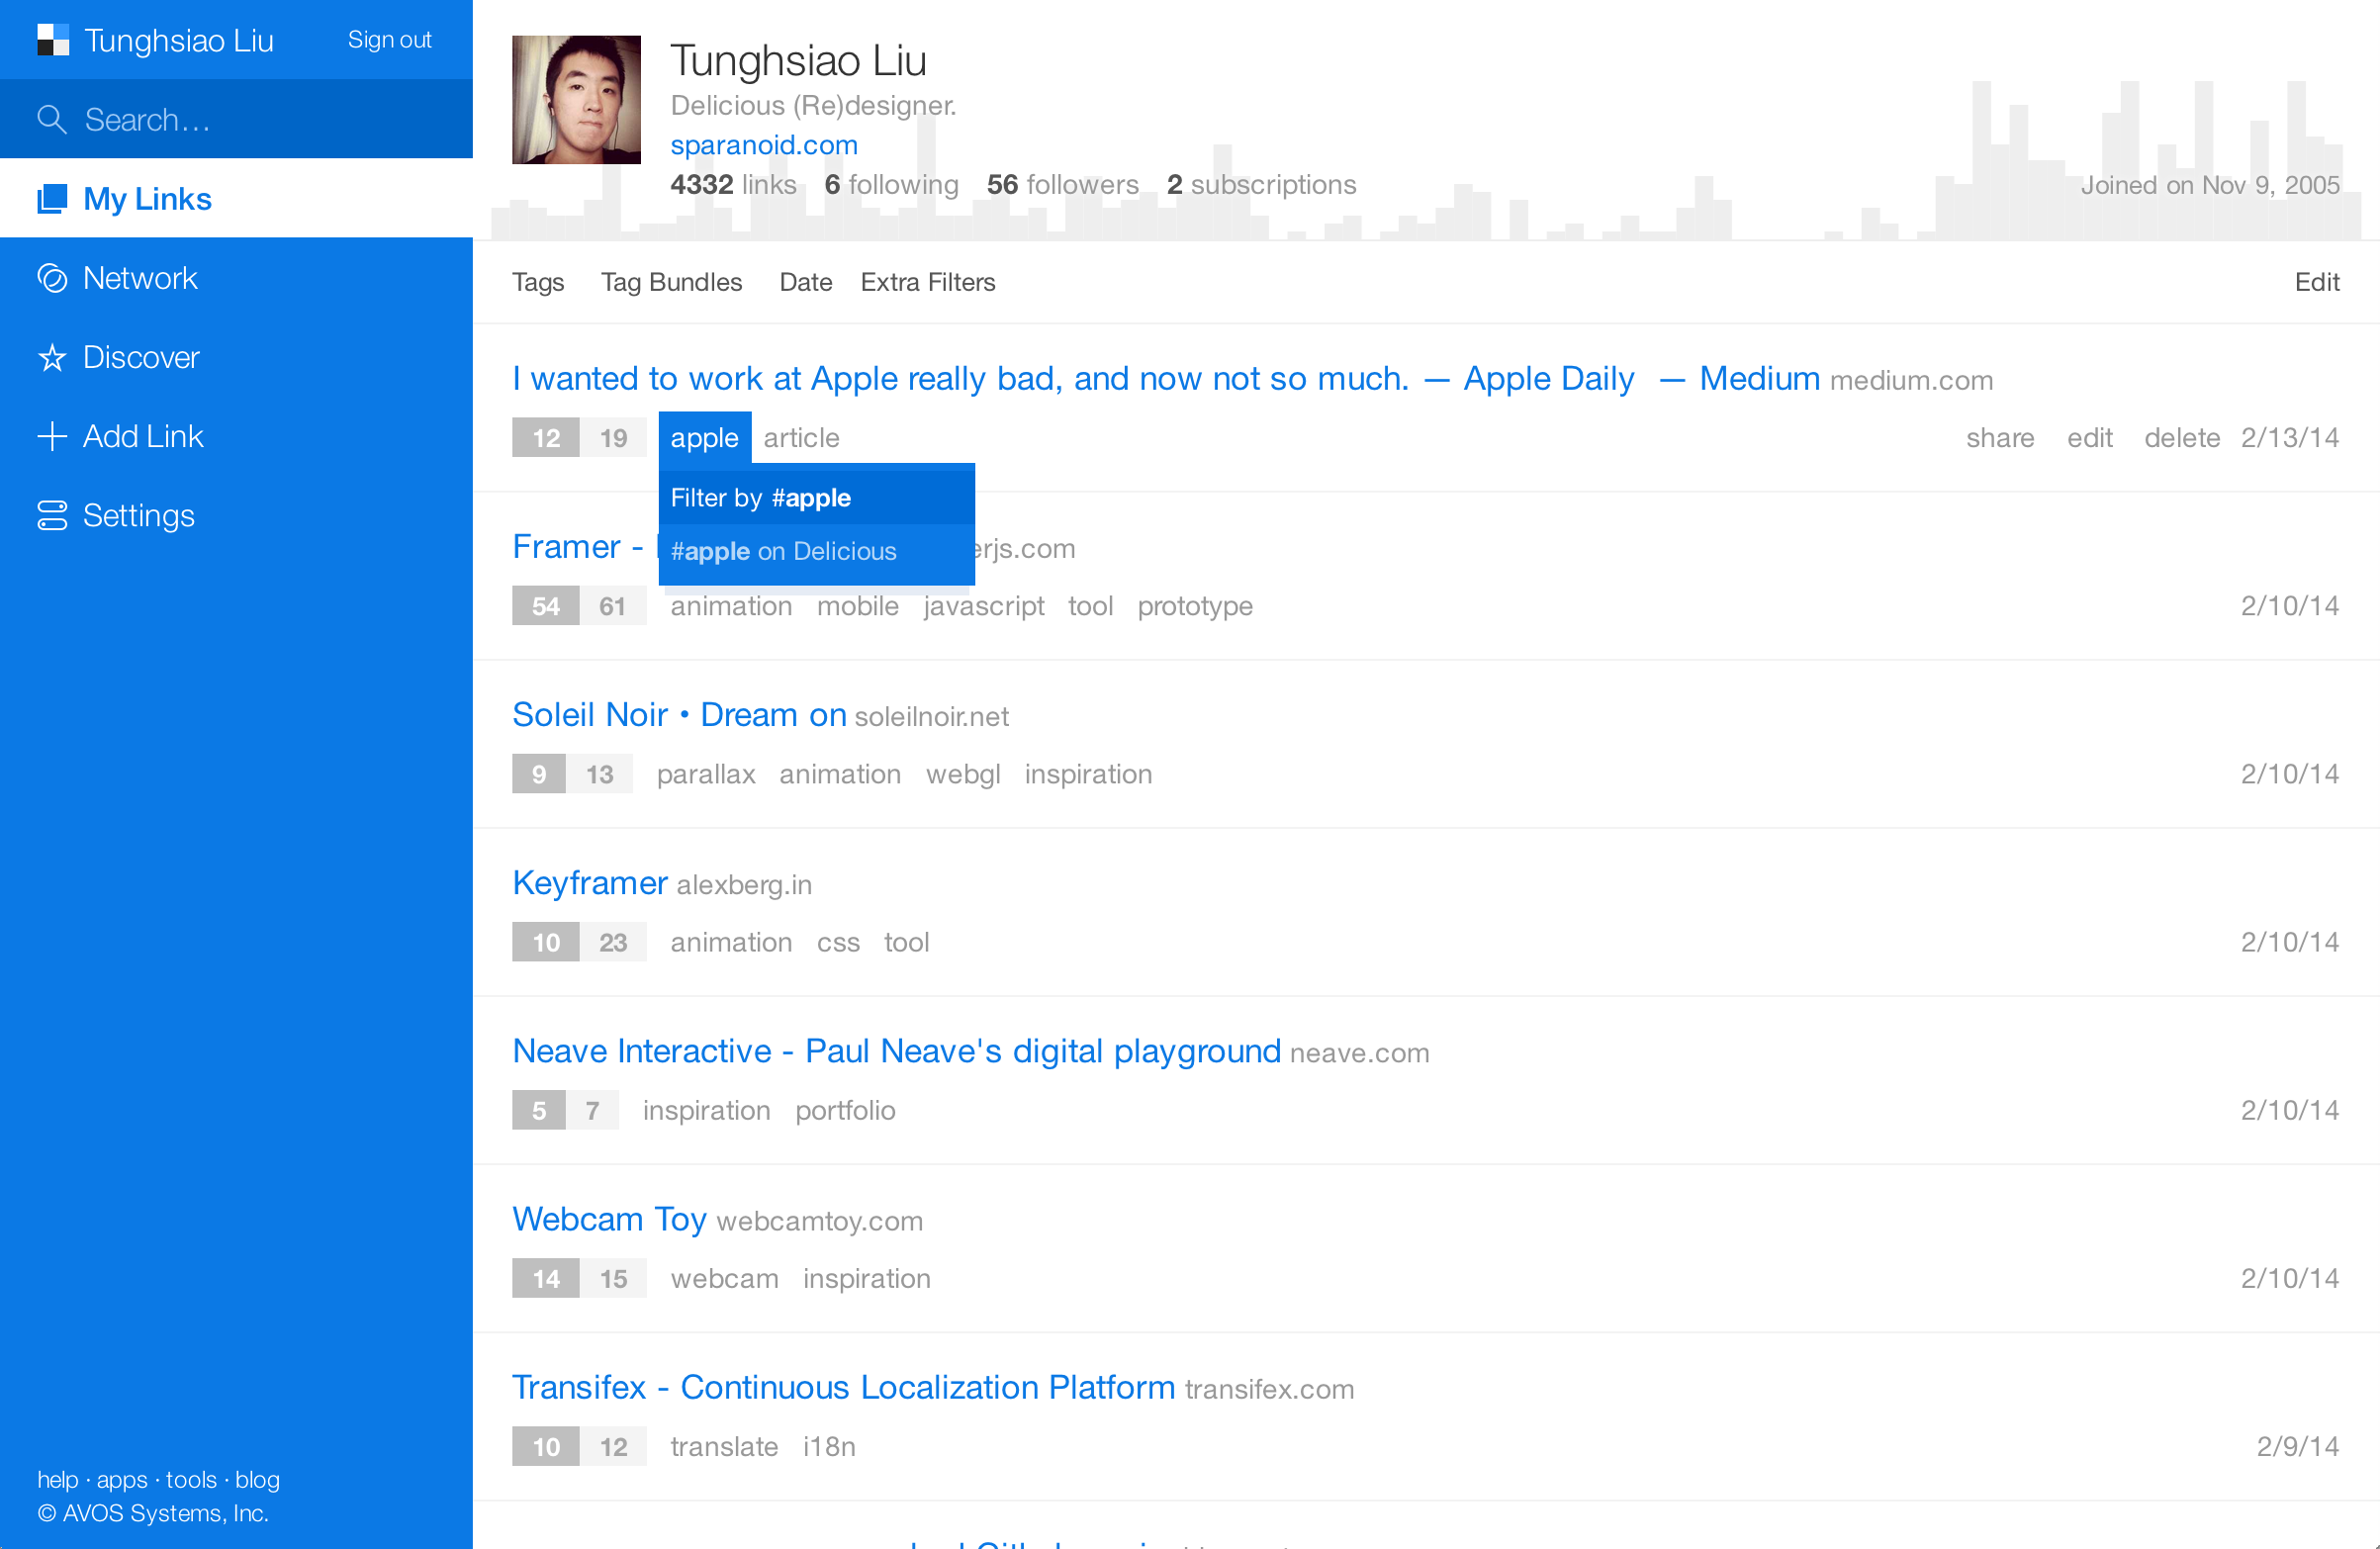The image size is (2380, 1549).
Task: Click the profile photo thumbnail
Action: pos(576,100)
